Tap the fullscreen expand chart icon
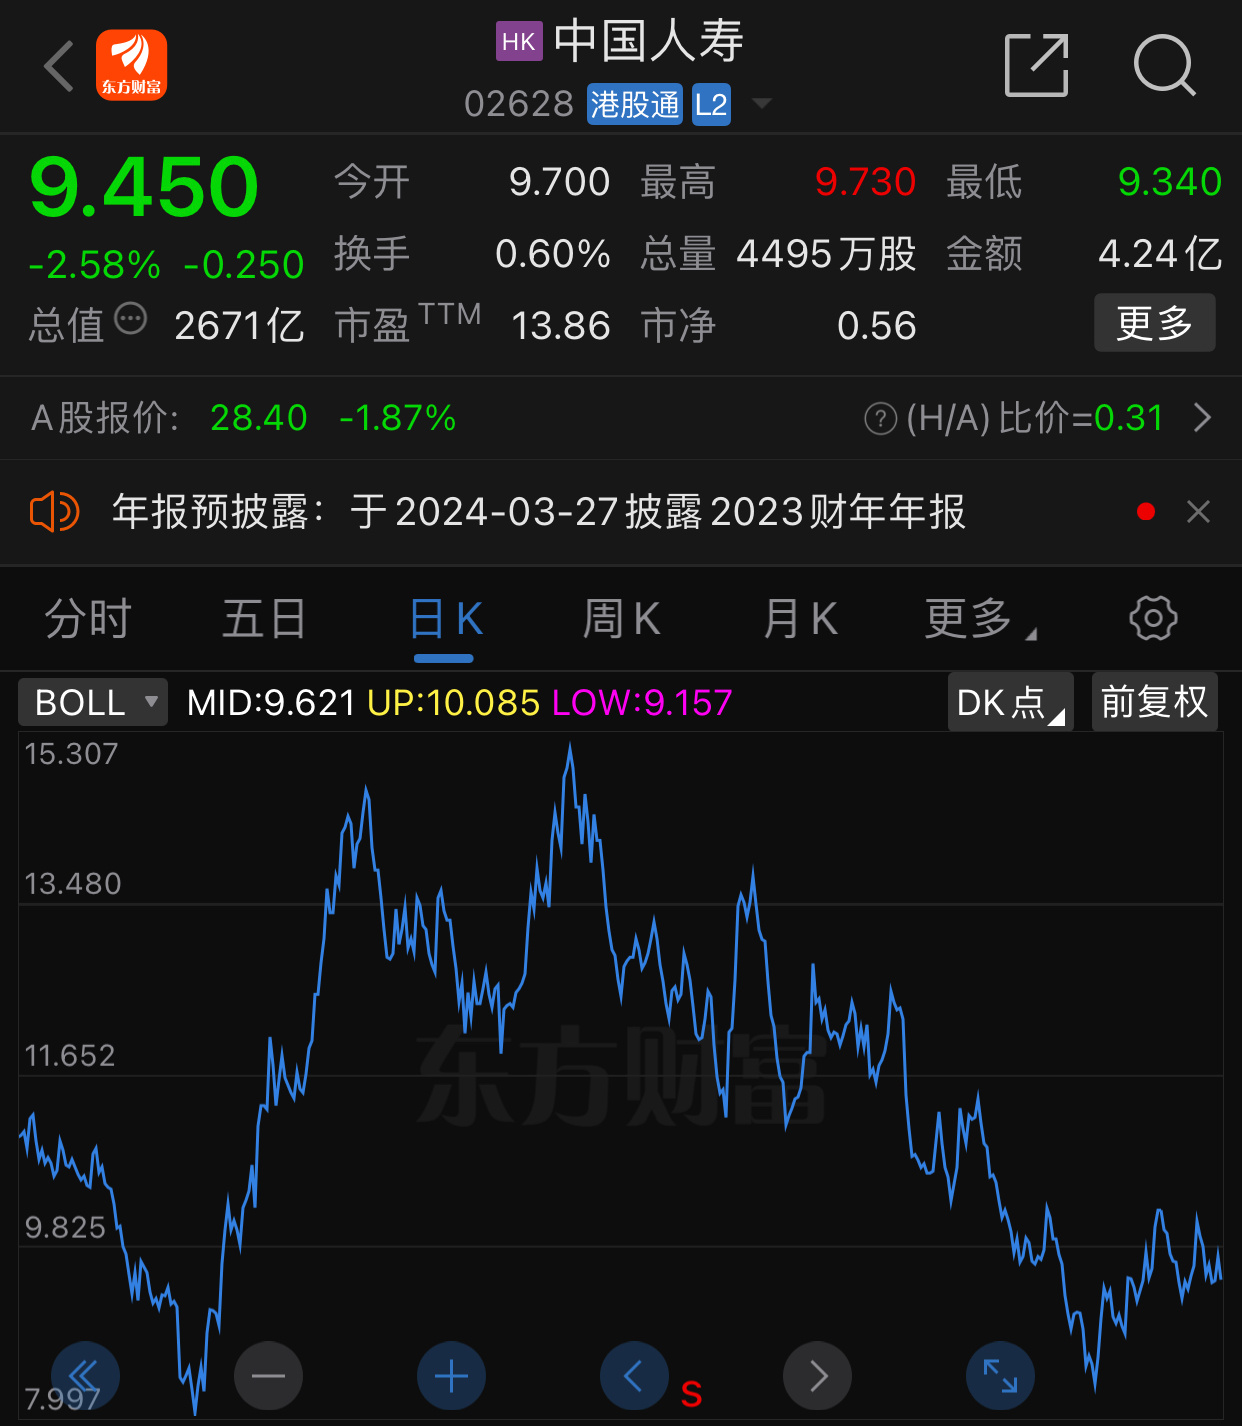 click(x=1000, y=1376)
